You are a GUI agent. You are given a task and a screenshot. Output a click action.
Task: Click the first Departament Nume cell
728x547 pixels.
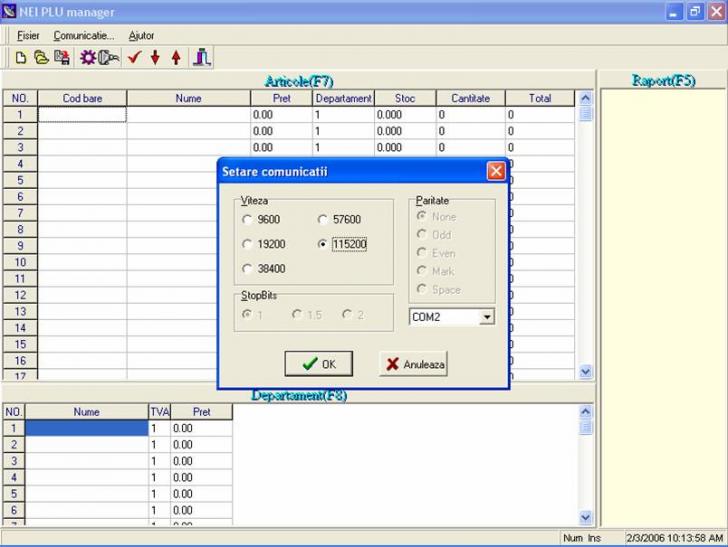(86, 428)
